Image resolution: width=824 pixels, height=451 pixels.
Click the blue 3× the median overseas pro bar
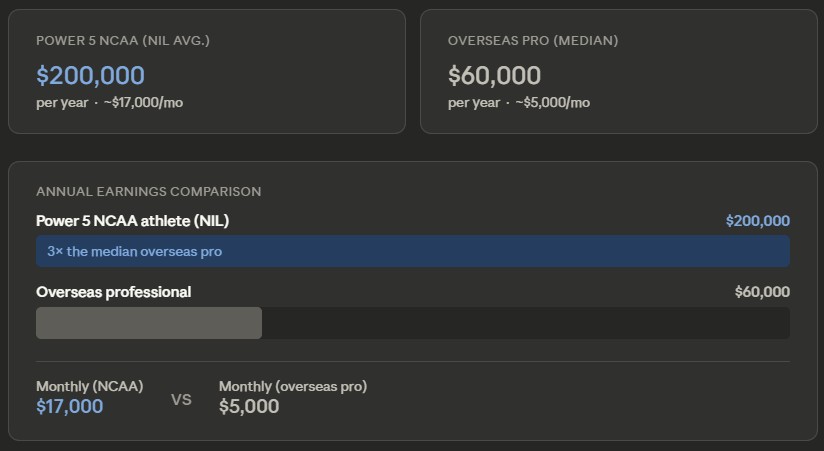[412, 252]
